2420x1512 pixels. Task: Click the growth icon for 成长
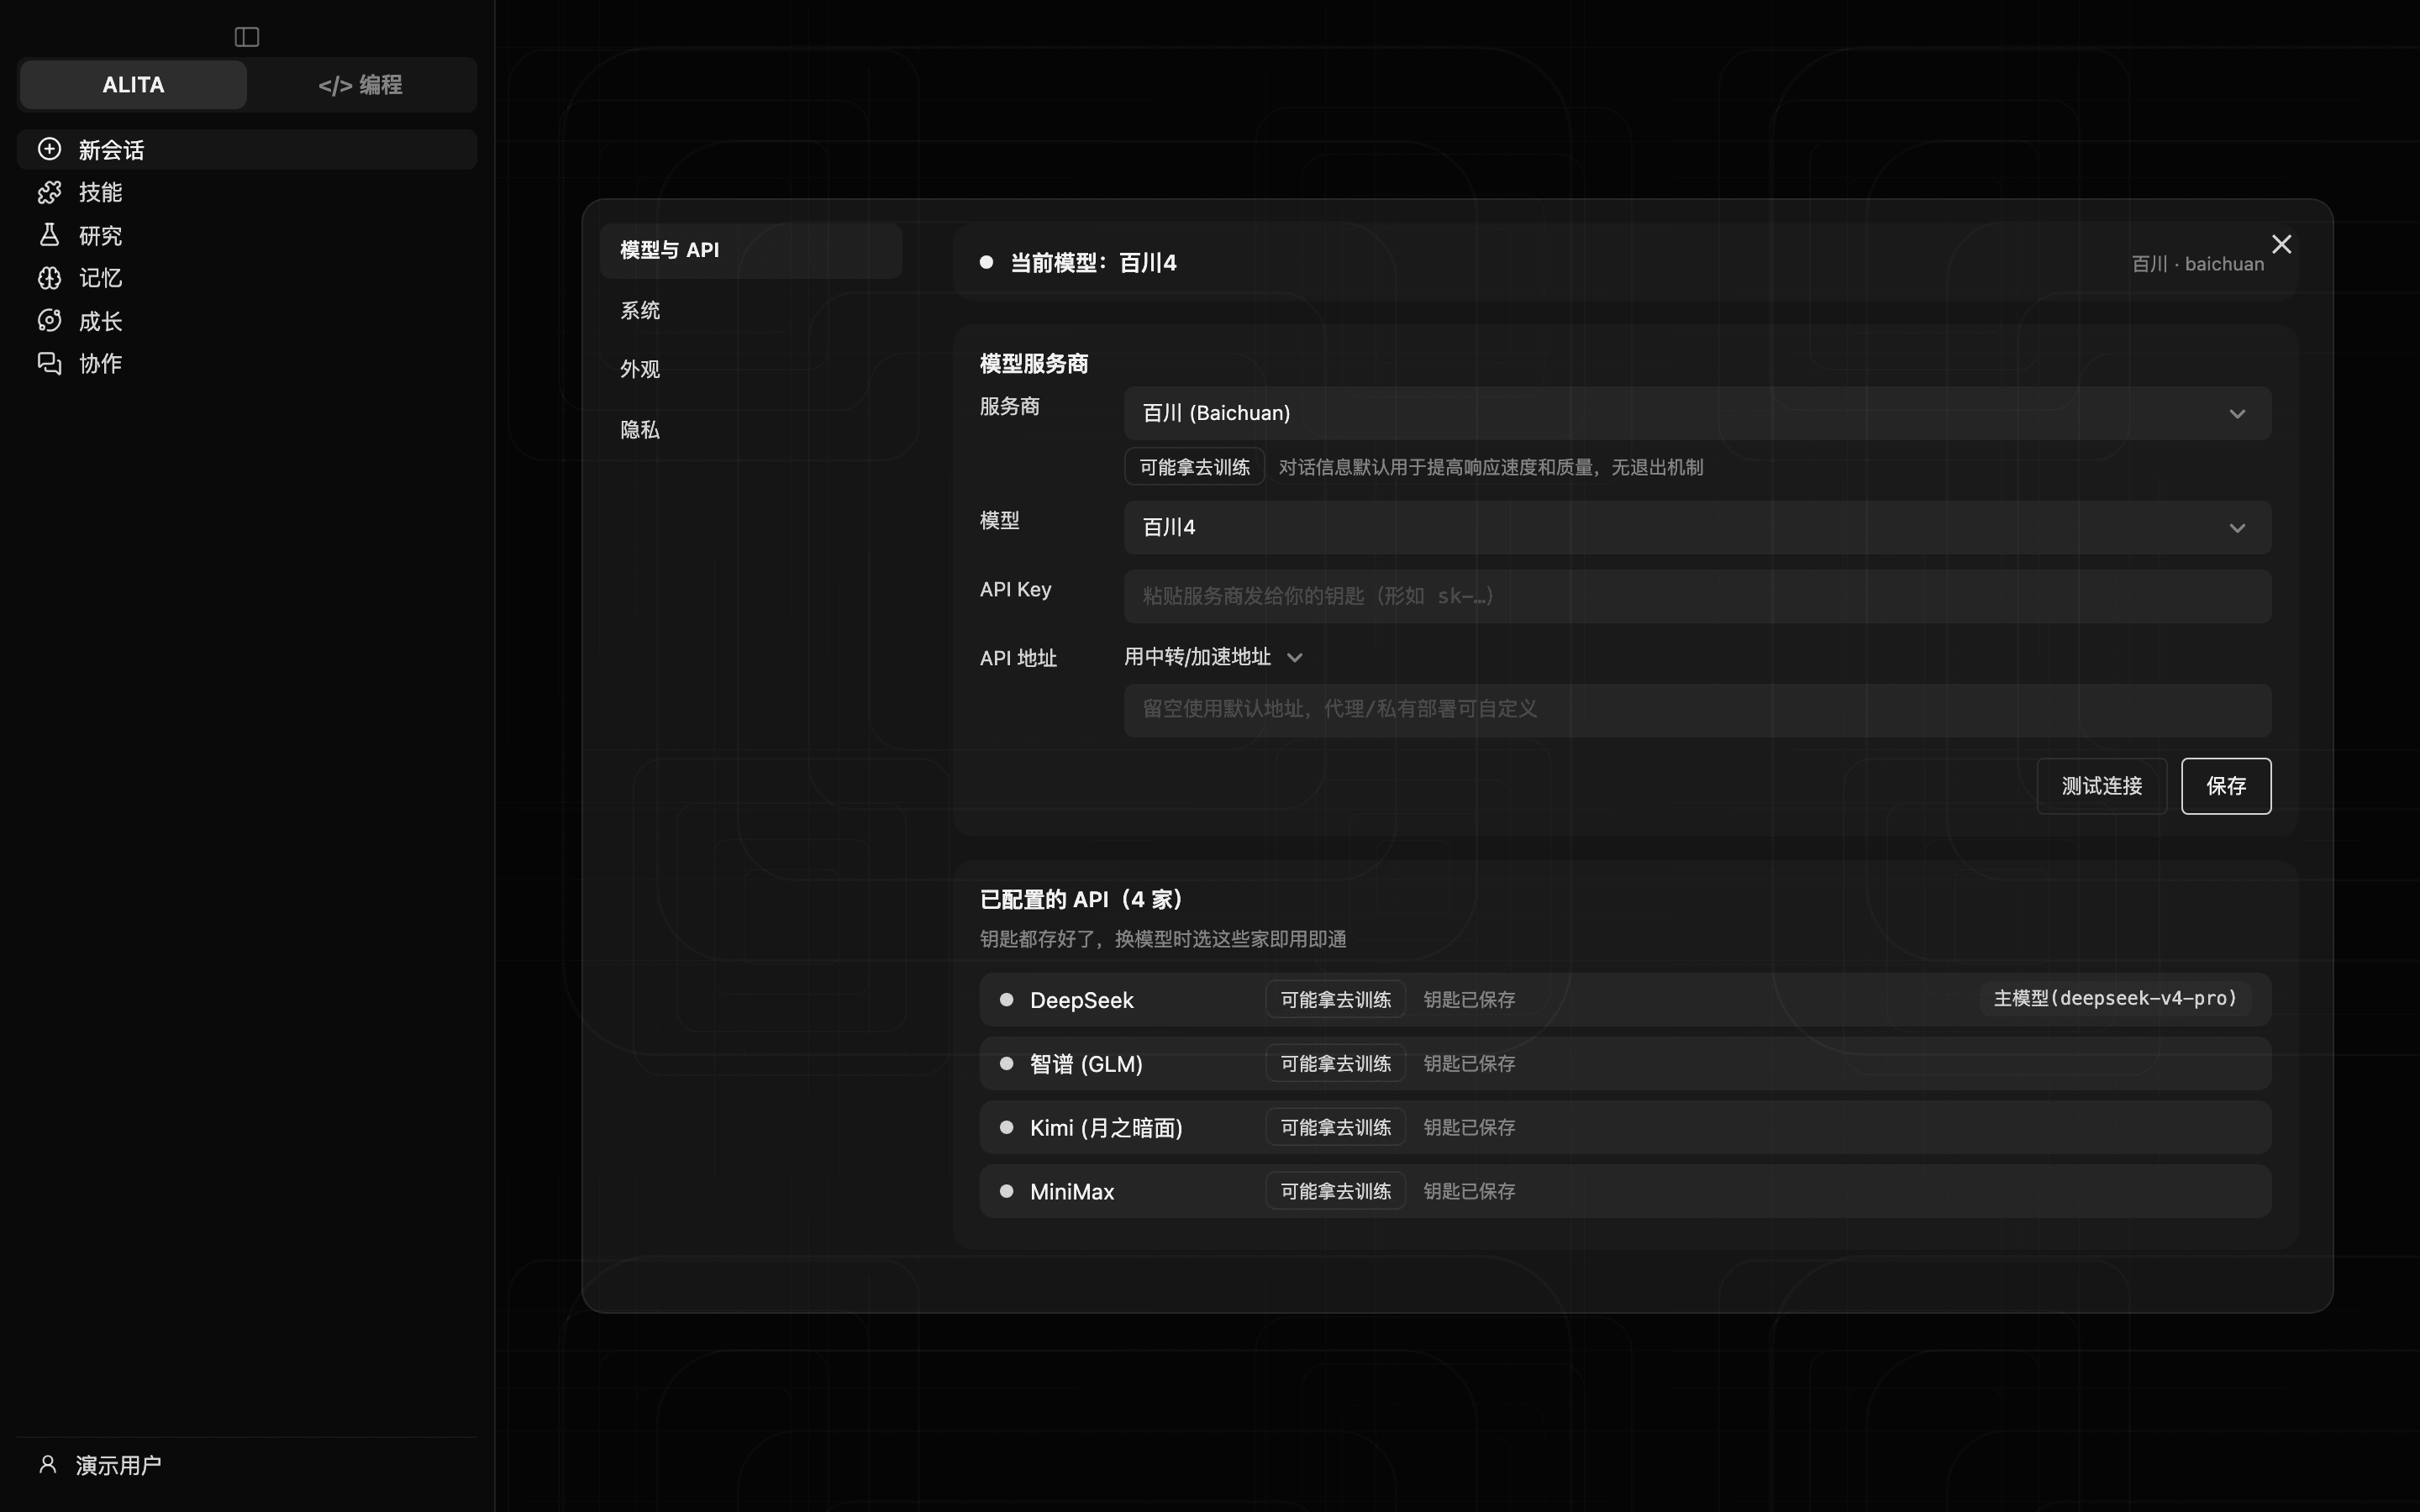point(49,321)
